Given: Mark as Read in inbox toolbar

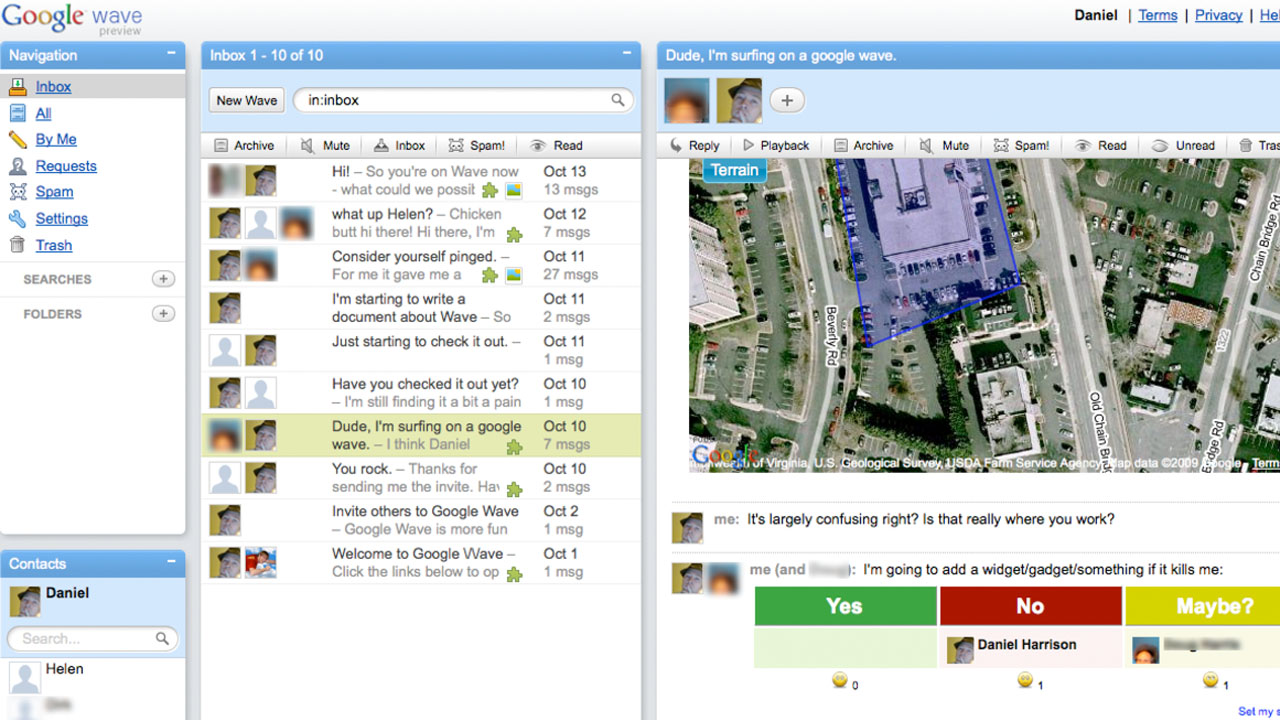Looking at the screenshot, I should 556,145.
